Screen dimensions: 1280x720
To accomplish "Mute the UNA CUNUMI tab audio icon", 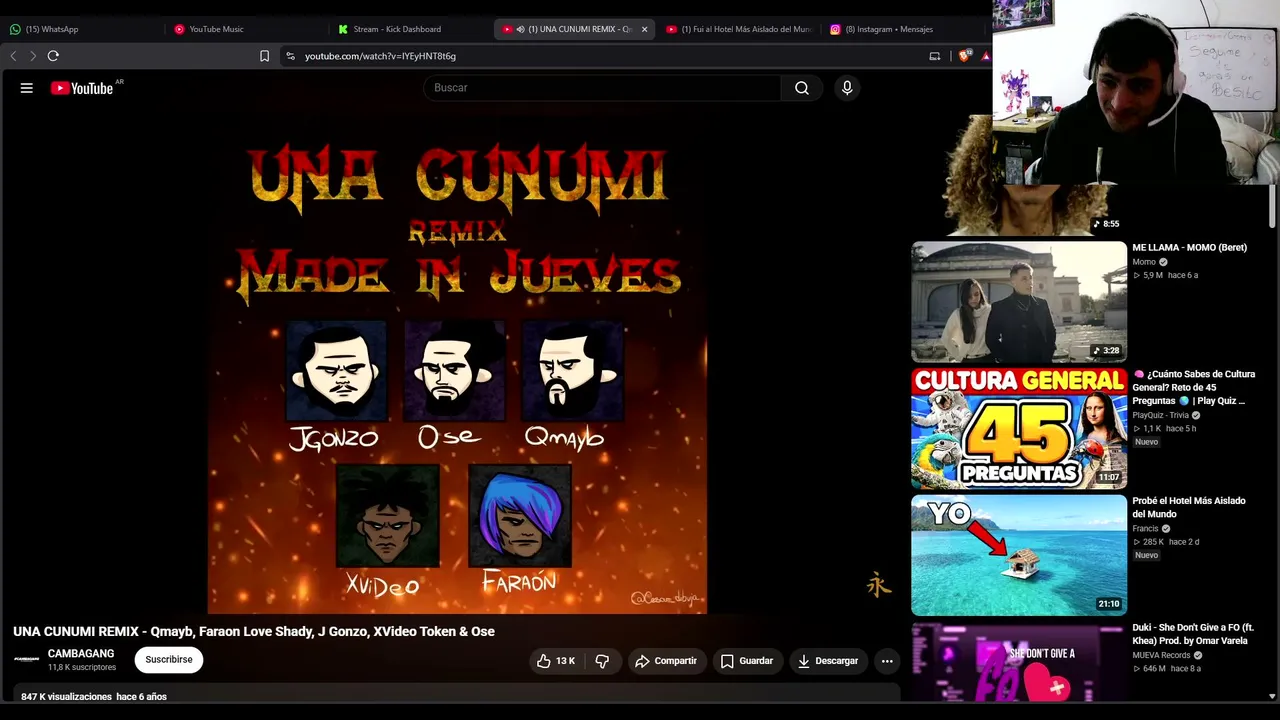I will (520, 29).
